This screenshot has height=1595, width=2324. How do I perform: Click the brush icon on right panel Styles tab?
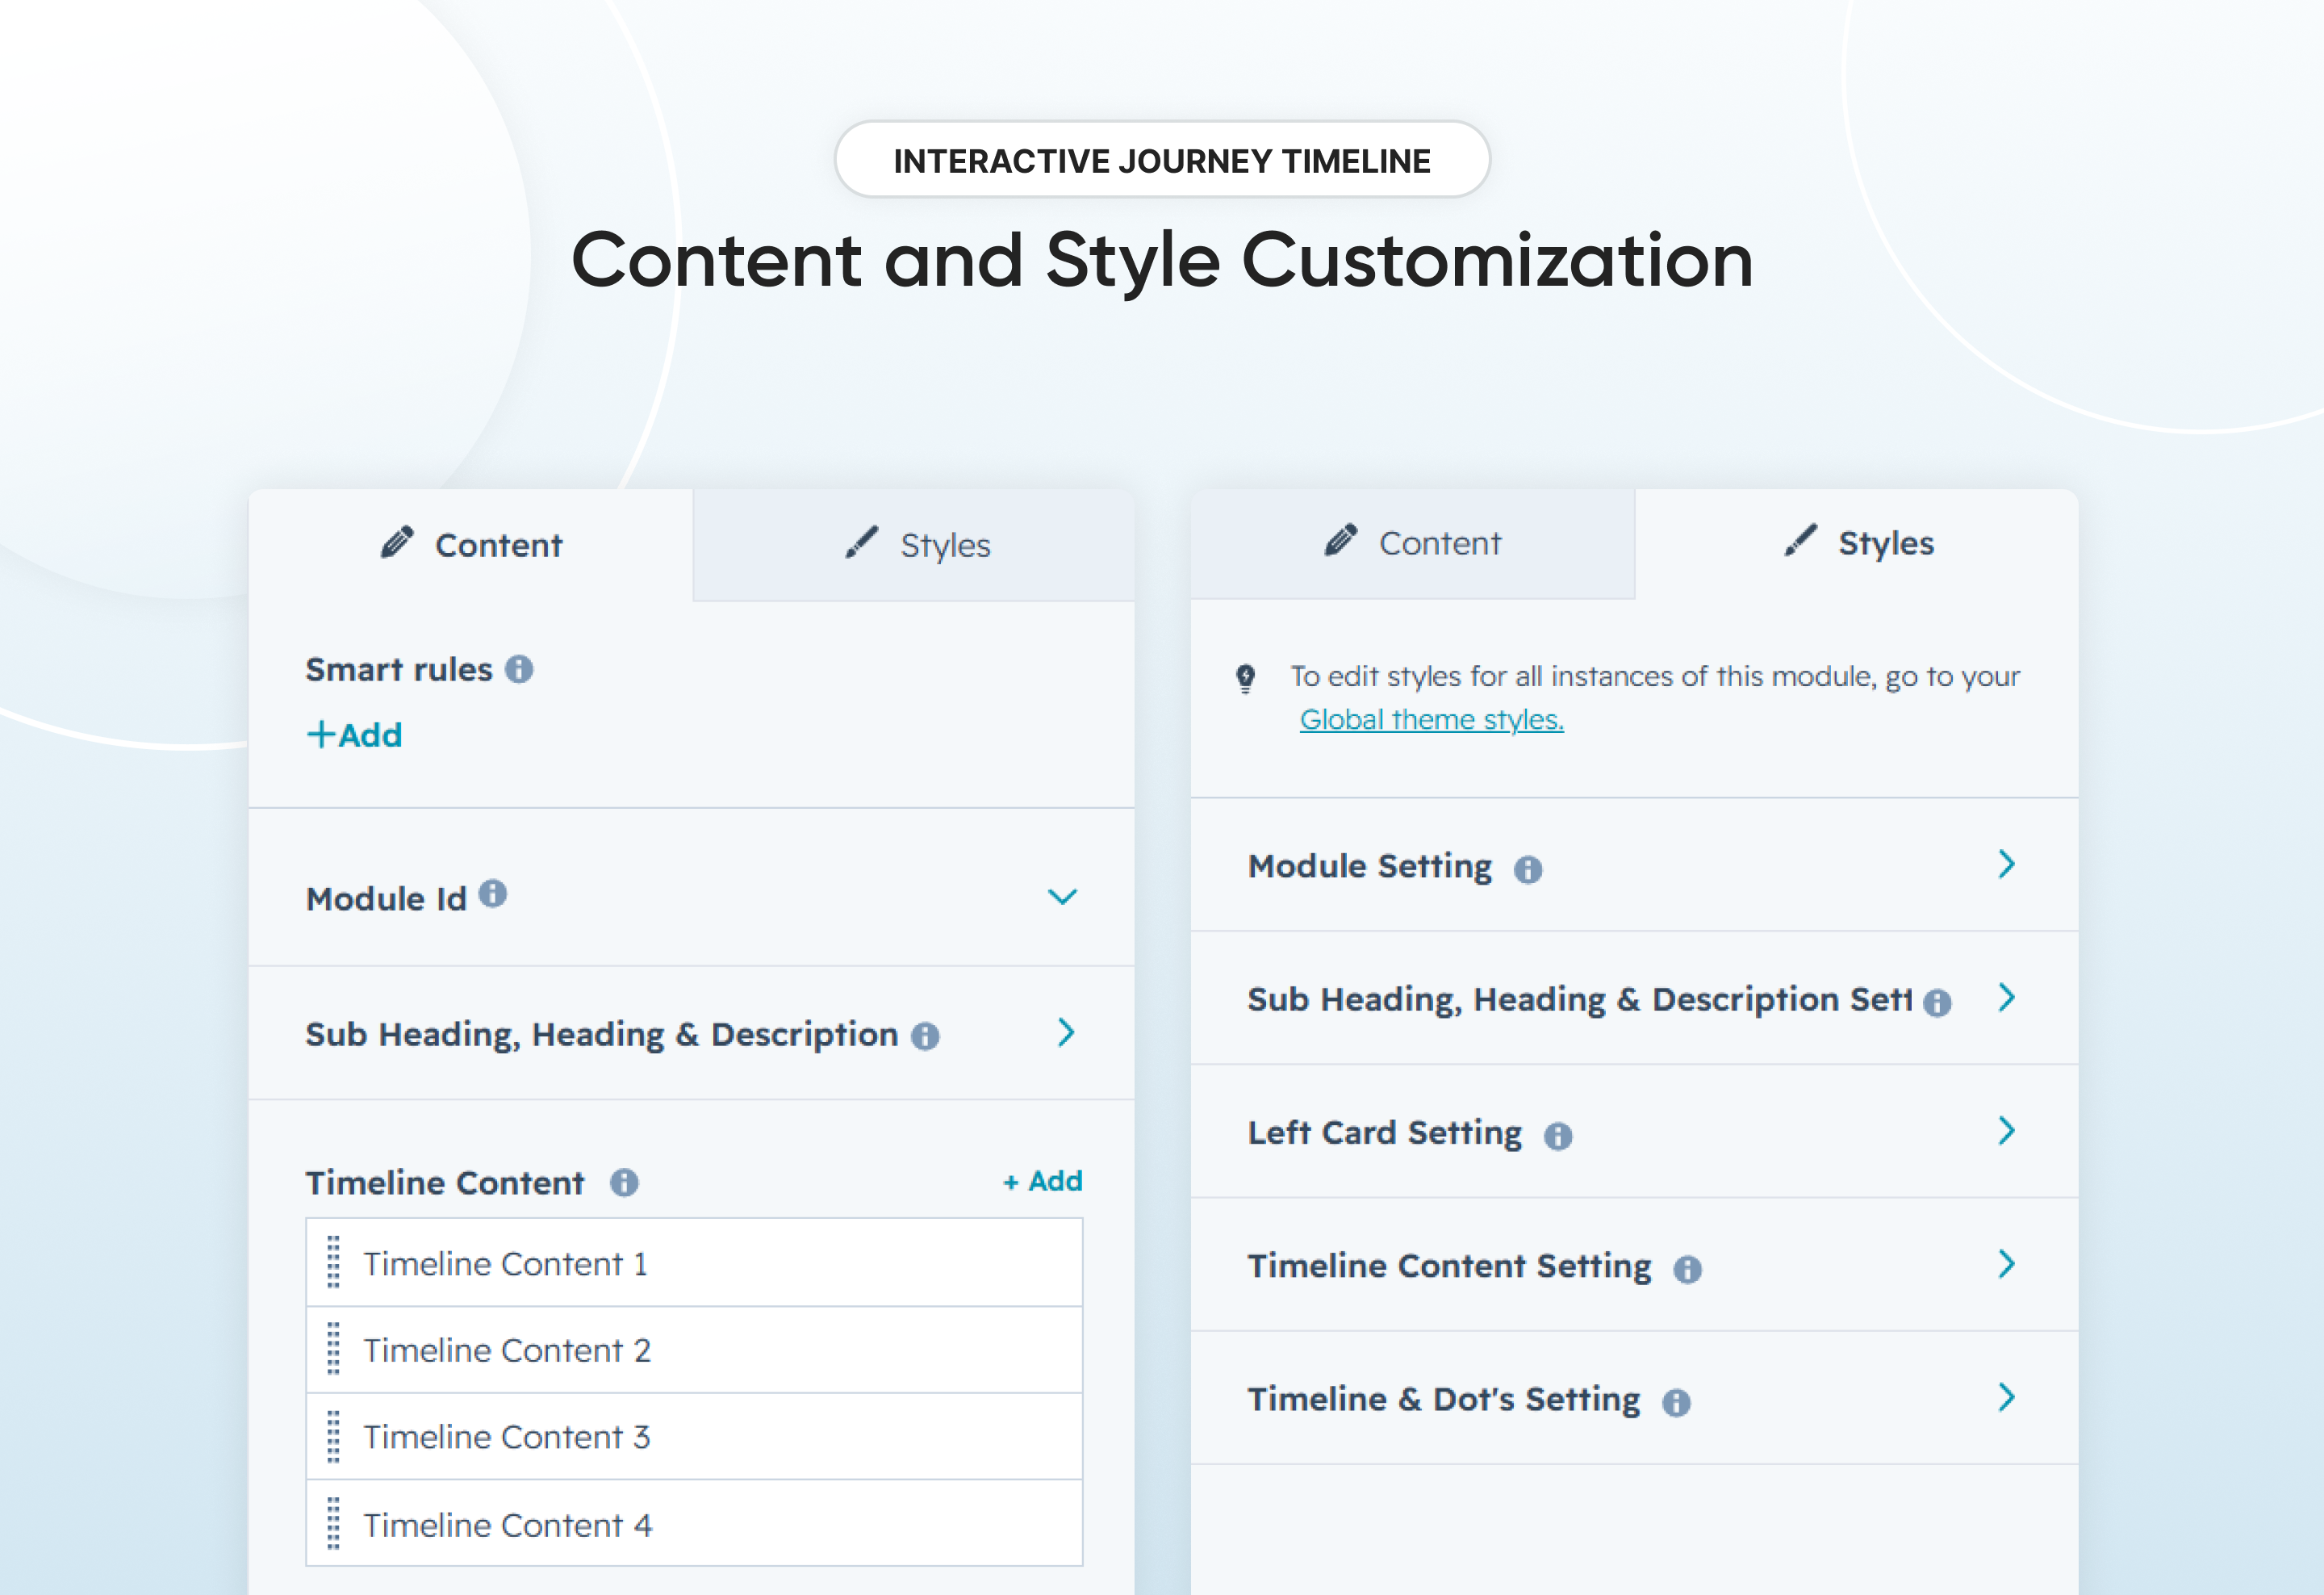[1801, 540]
